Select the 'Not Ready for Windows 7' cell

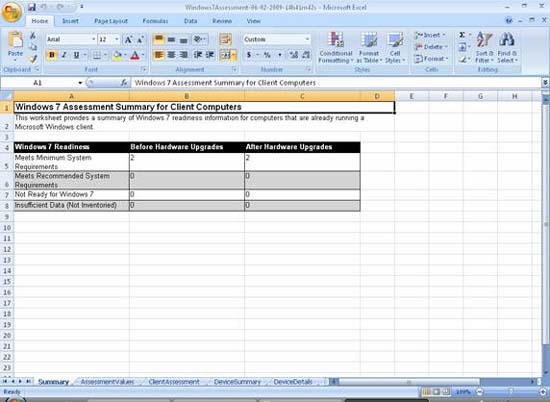coord(71,195)
